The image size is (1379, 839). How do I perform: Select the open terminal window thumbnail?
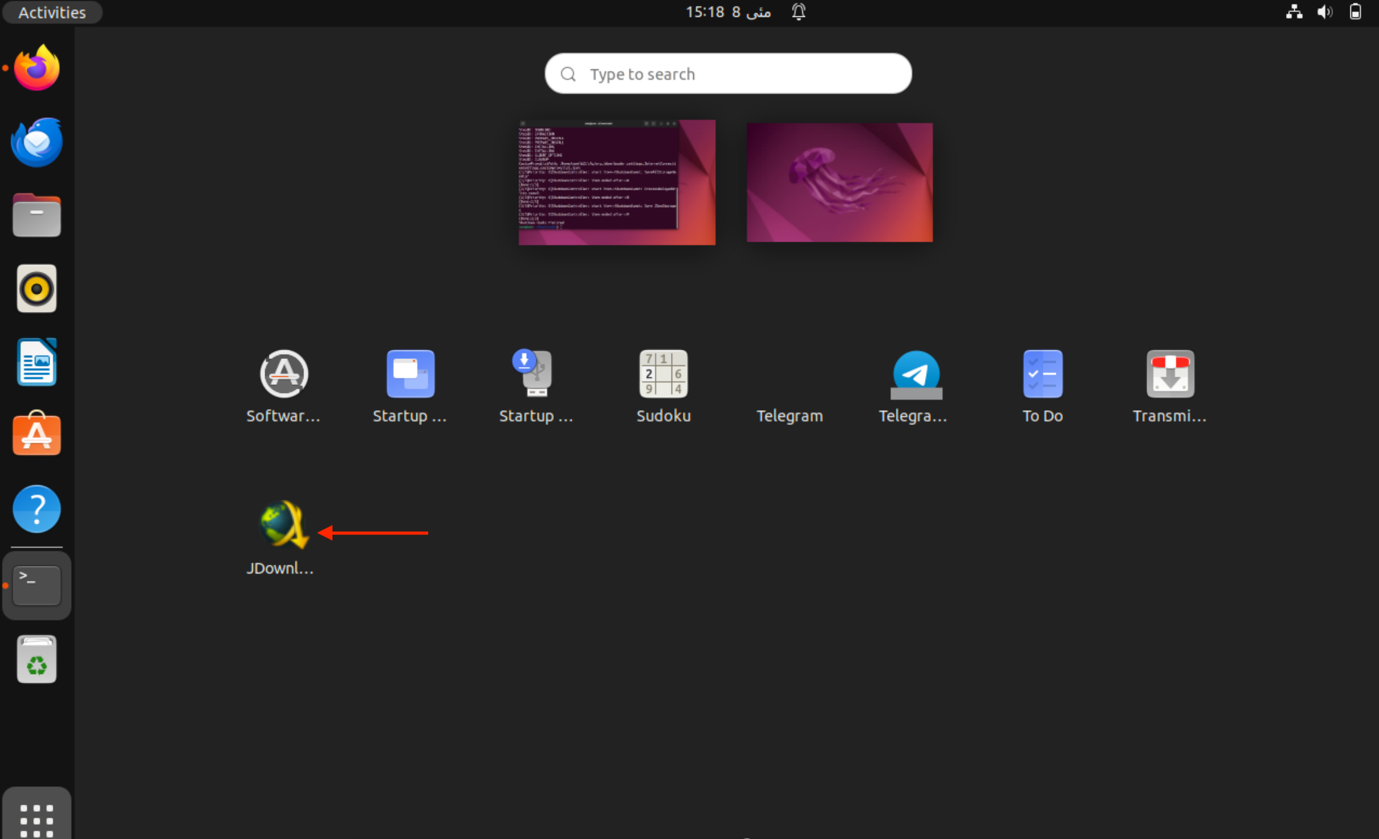[616, 182]
